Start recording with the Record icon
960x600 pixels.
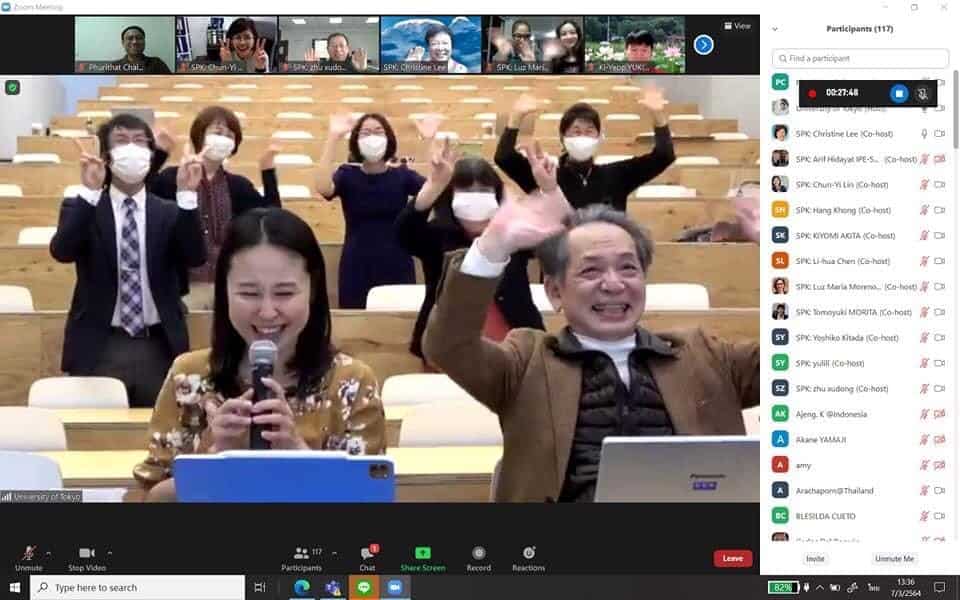click(478, 554)
